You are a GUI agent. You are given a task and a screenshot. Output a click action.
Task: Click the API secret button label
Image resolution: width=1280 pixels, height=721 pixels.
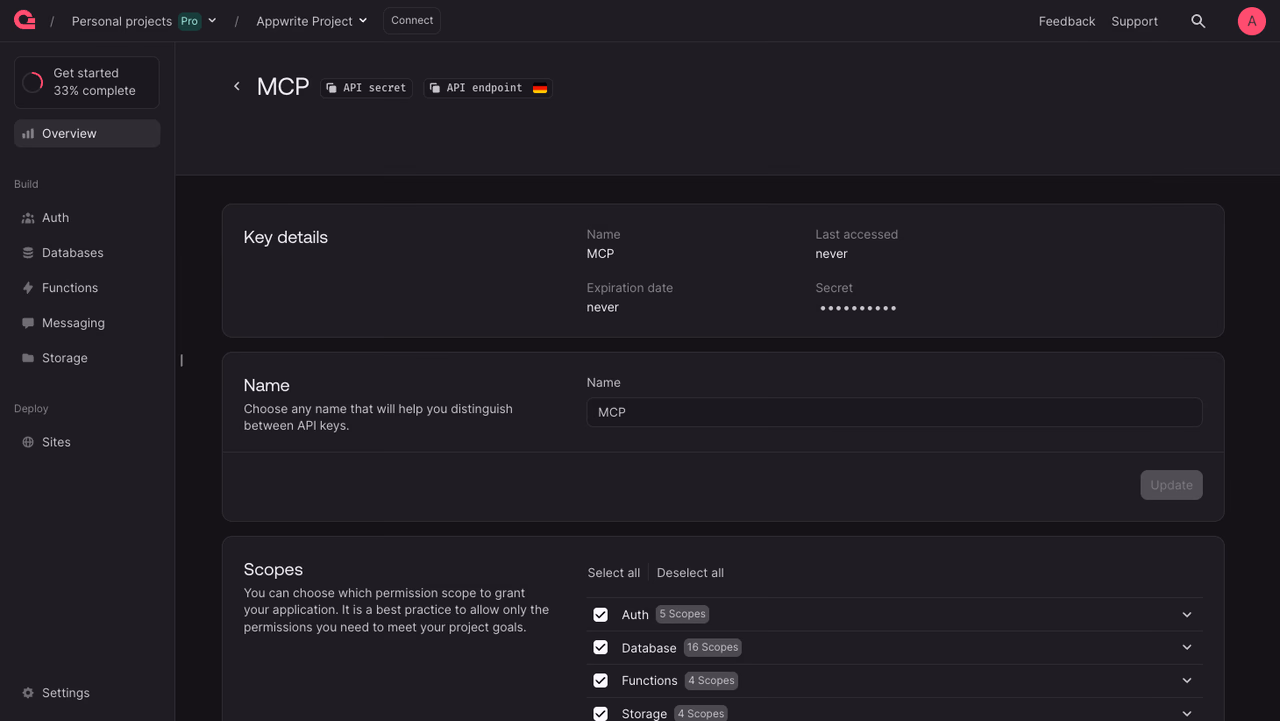coord(375,88)
